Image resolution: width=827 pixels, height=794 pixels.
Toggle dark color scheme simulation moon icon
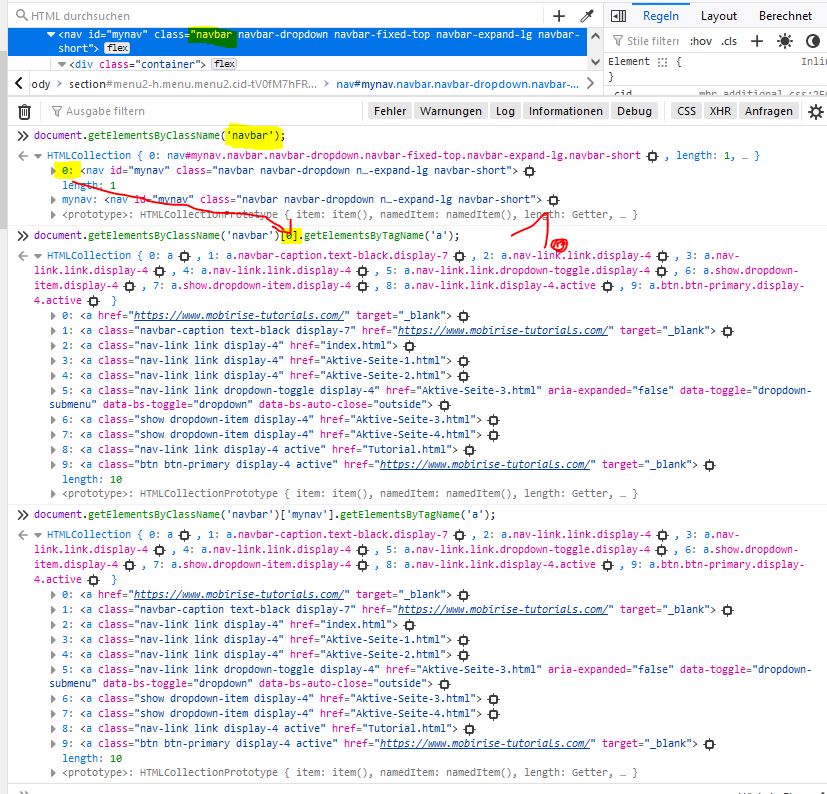coord(811,41)
